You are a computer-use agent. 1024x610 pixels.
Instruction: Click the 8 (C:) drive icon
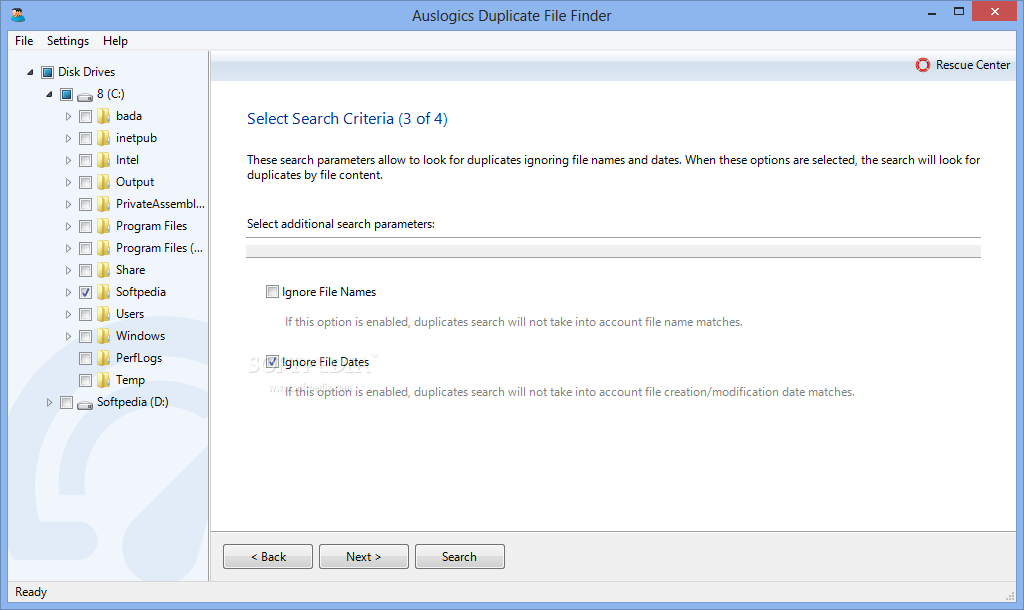(85, 96)
